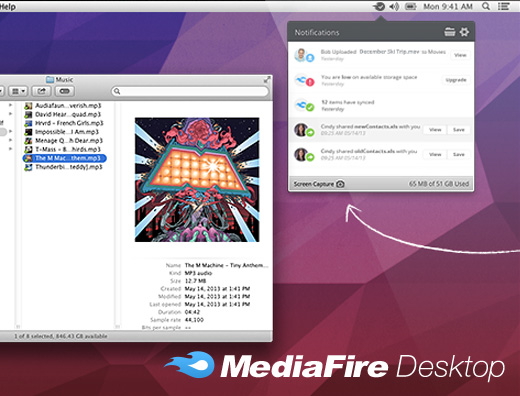
Task: Click Cindy's avatar beside oldContacts.xls
Action: (301, 154)
